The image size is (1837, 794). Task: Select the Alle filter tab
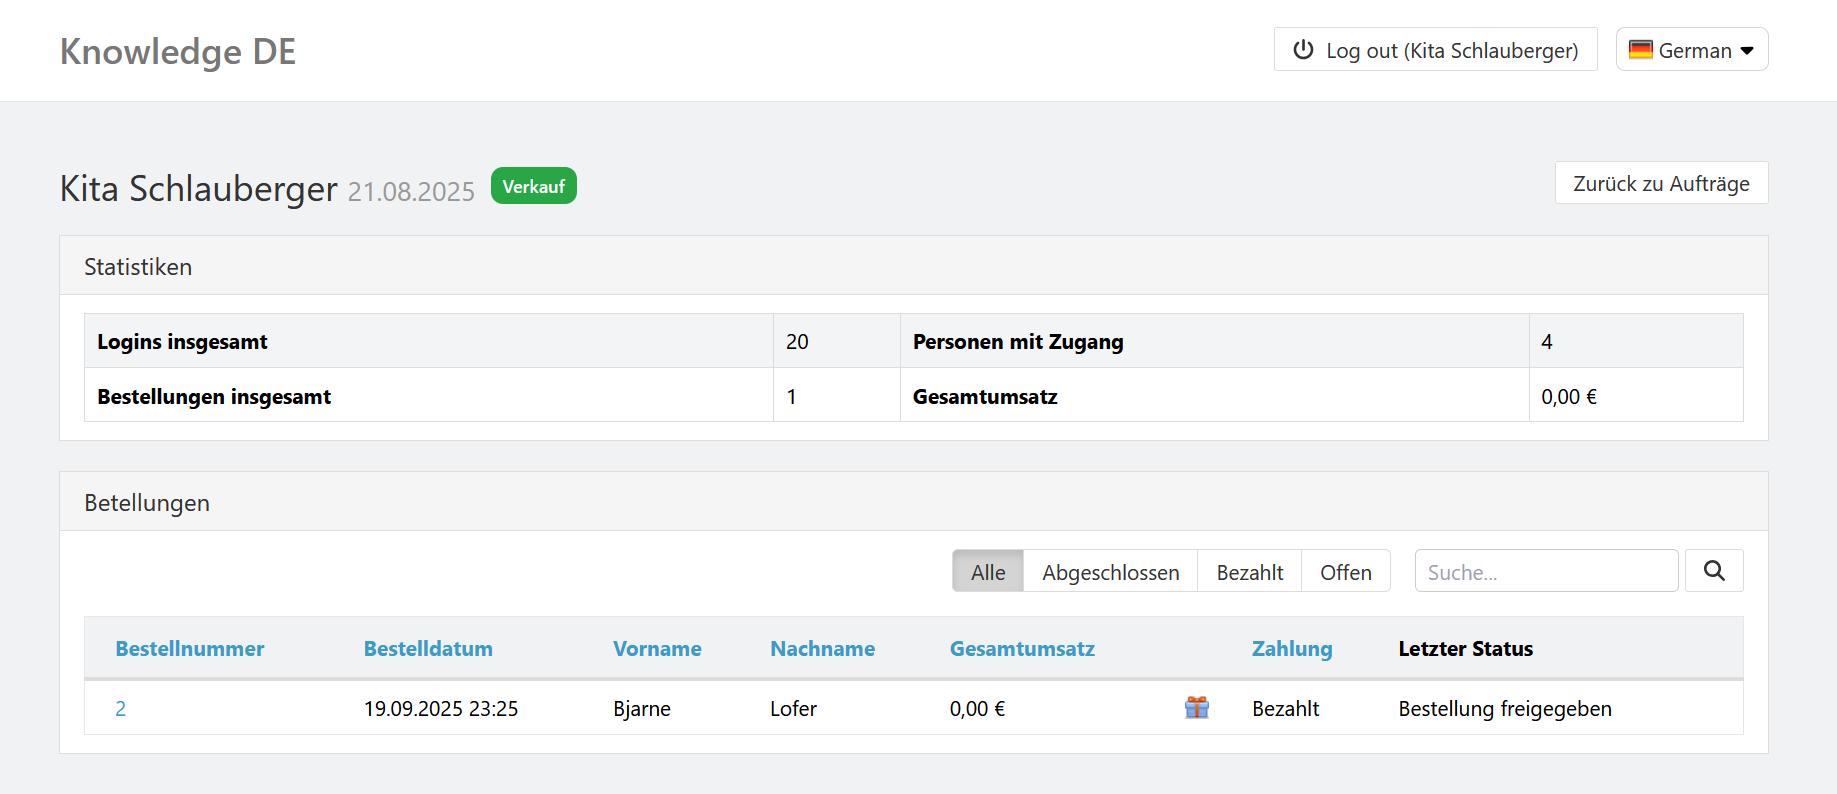tap(988, 571)
